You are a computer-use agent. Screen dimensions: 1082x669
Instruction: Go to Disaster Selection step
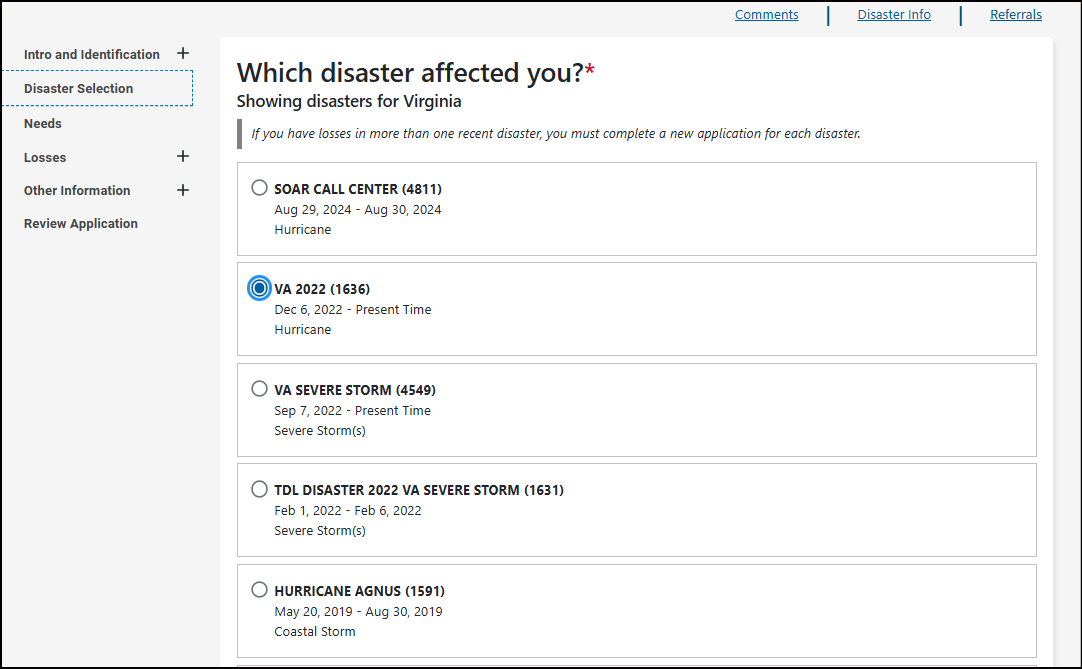(x=78, y=88)
